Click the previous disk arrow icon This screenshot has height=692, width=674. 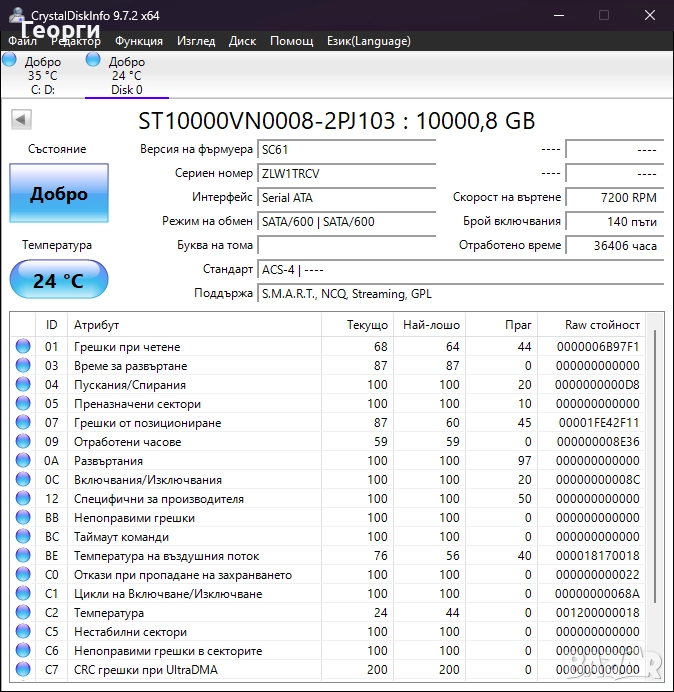pyautogui.click(x=20, y=120)
